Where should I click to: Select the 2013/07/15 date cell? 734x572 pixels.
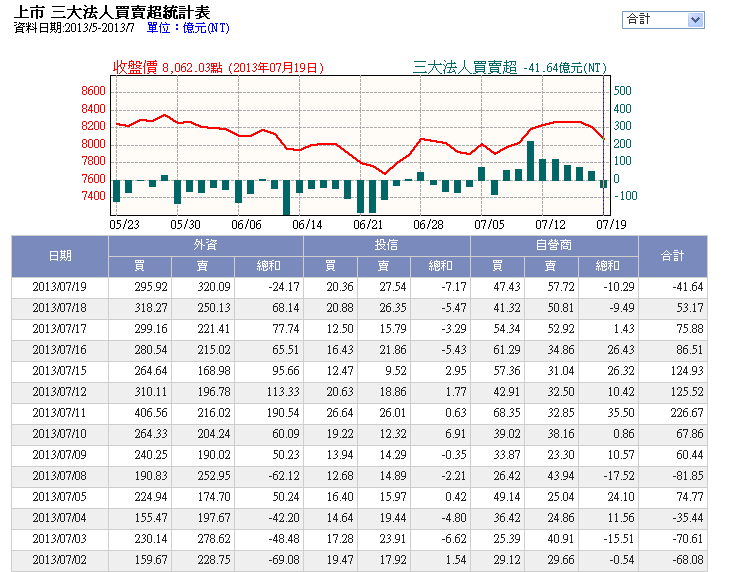tap(59, 371)
